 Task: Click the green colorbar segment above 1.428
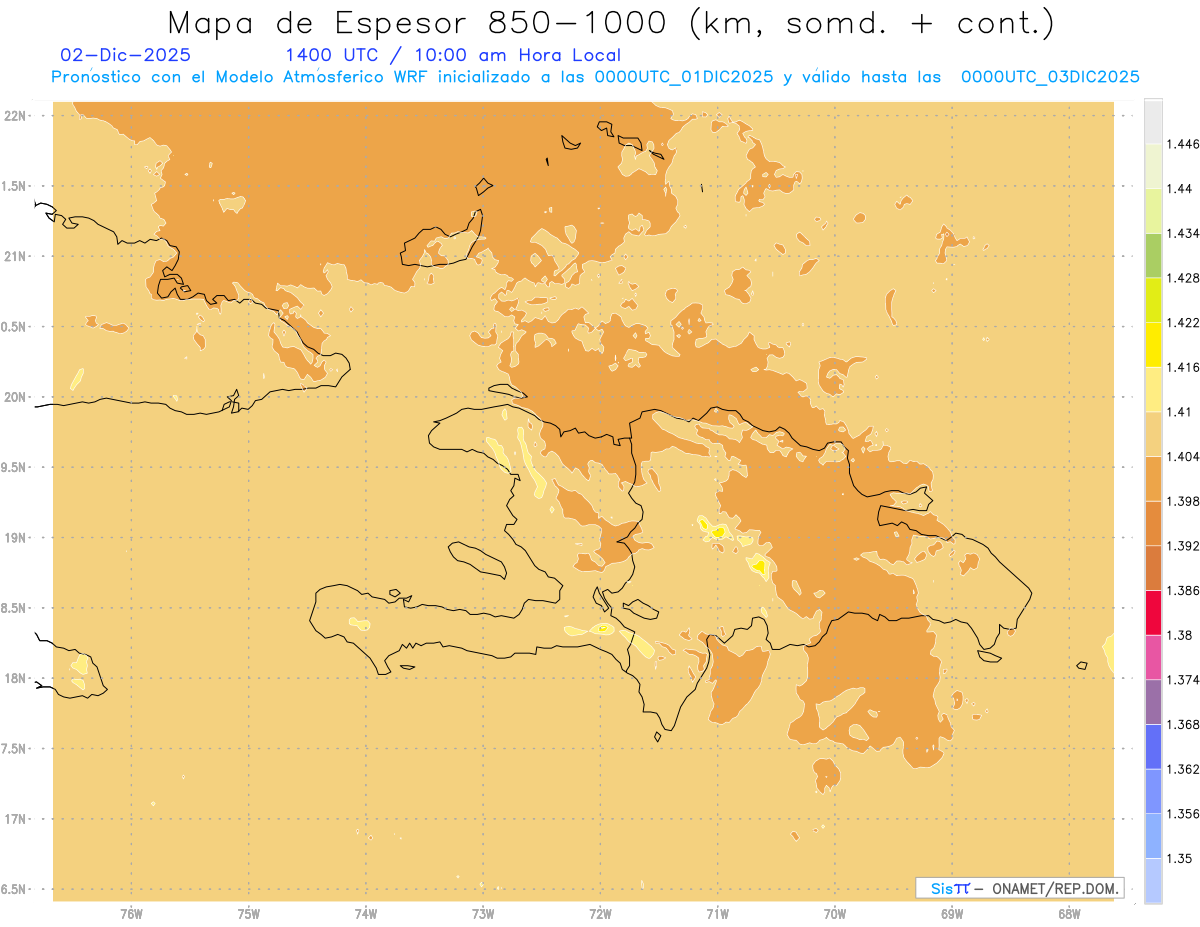point(1153,255)
